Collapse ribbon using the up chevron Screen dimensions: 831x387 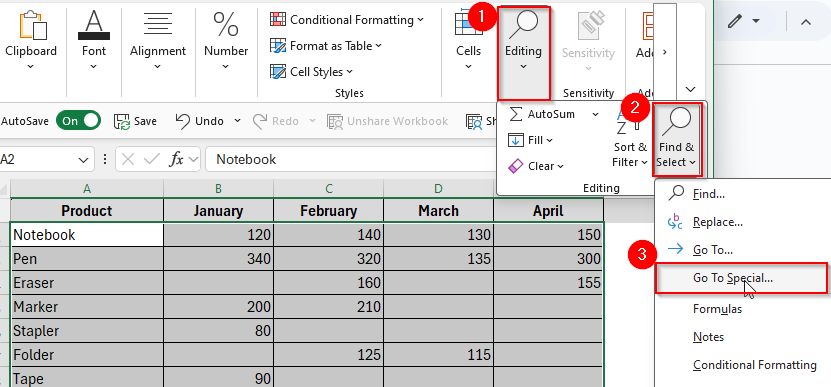click(x=806, y=22)
